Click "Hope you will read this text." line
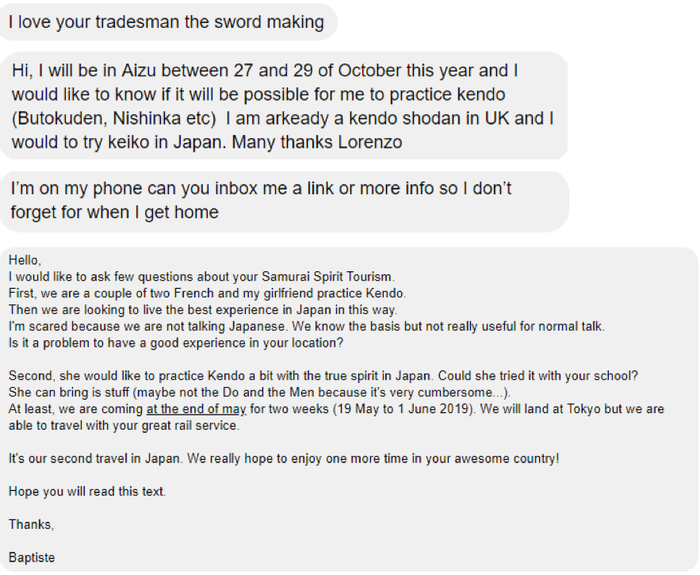This screenshot has height=575, width=700. click(85, 491)
